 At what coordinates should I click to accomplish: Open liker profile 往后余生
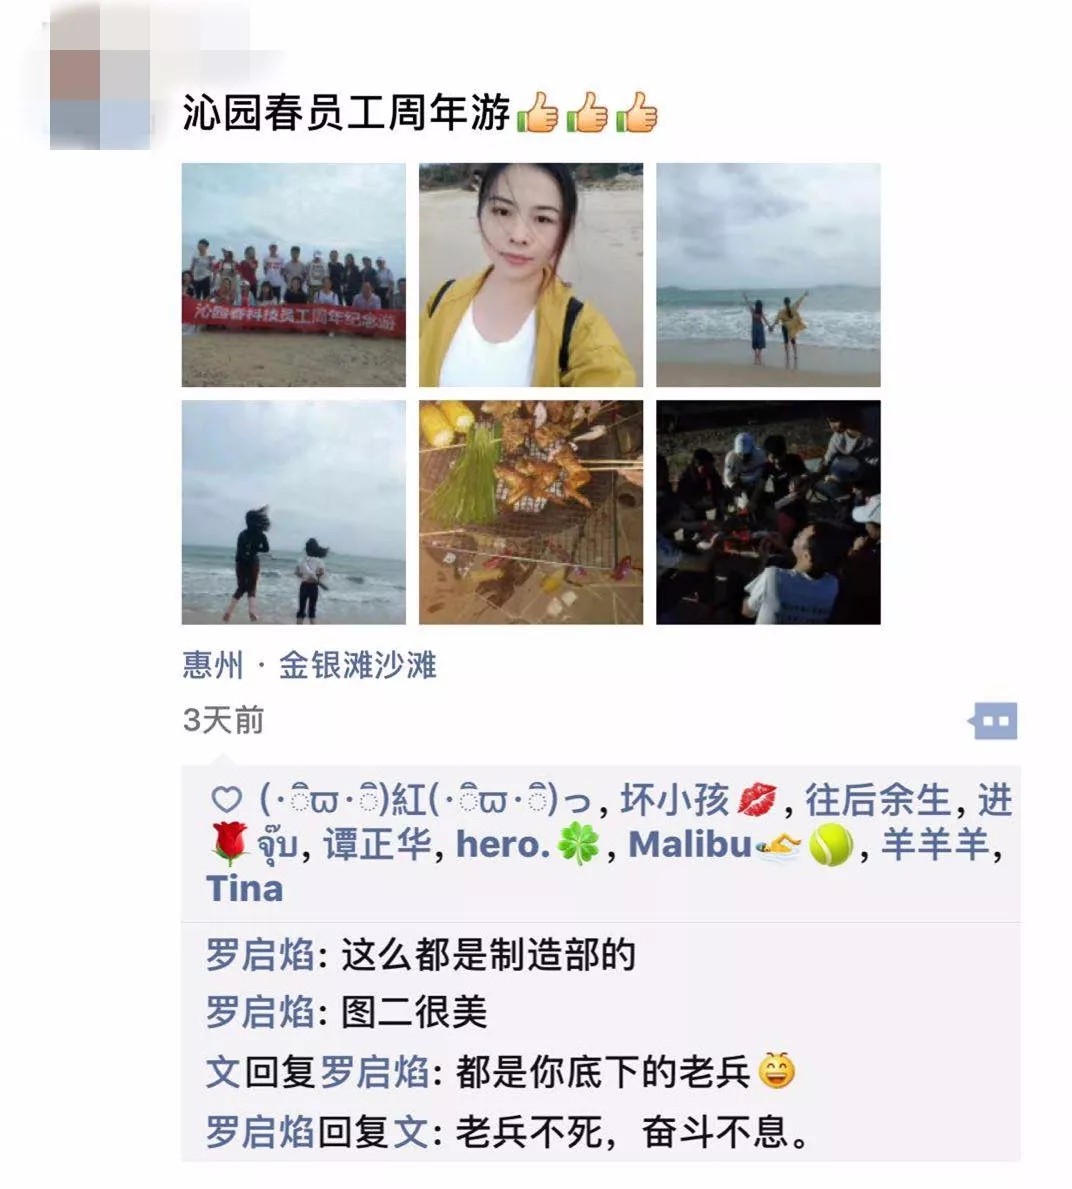click(x=877, y=800)
